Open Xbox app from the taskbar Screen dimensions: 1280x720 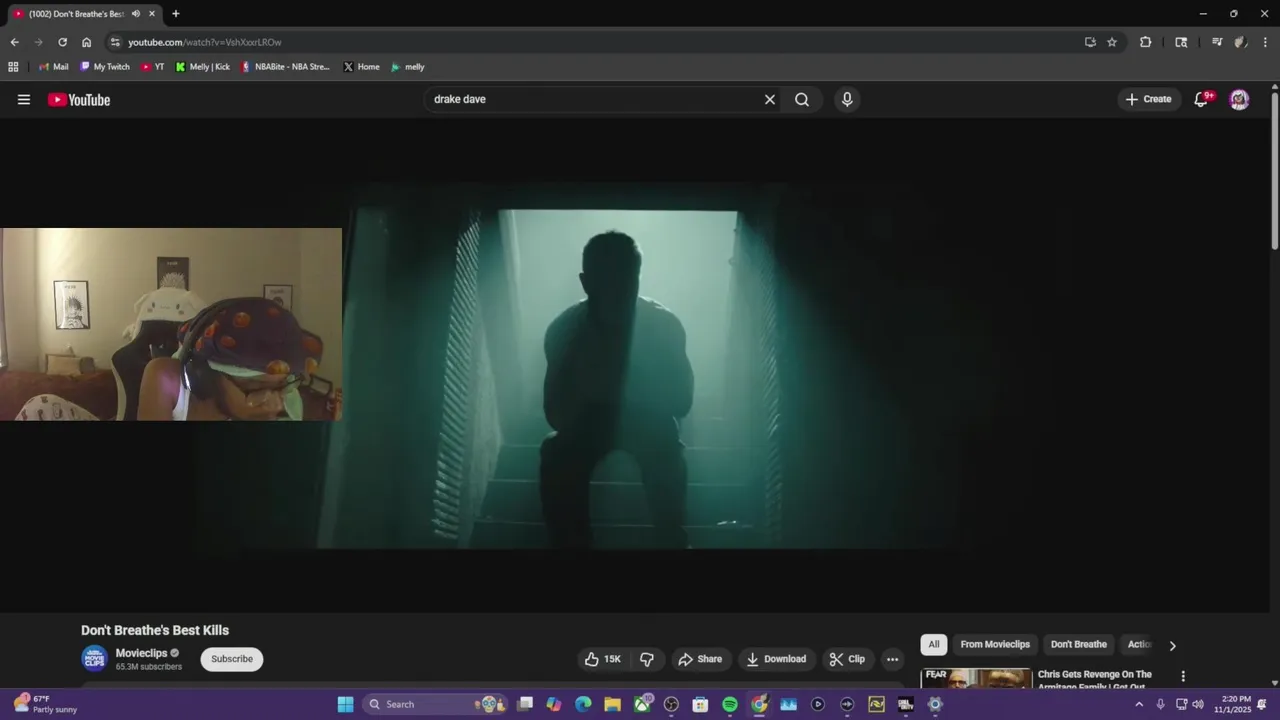tap(642, 704)
